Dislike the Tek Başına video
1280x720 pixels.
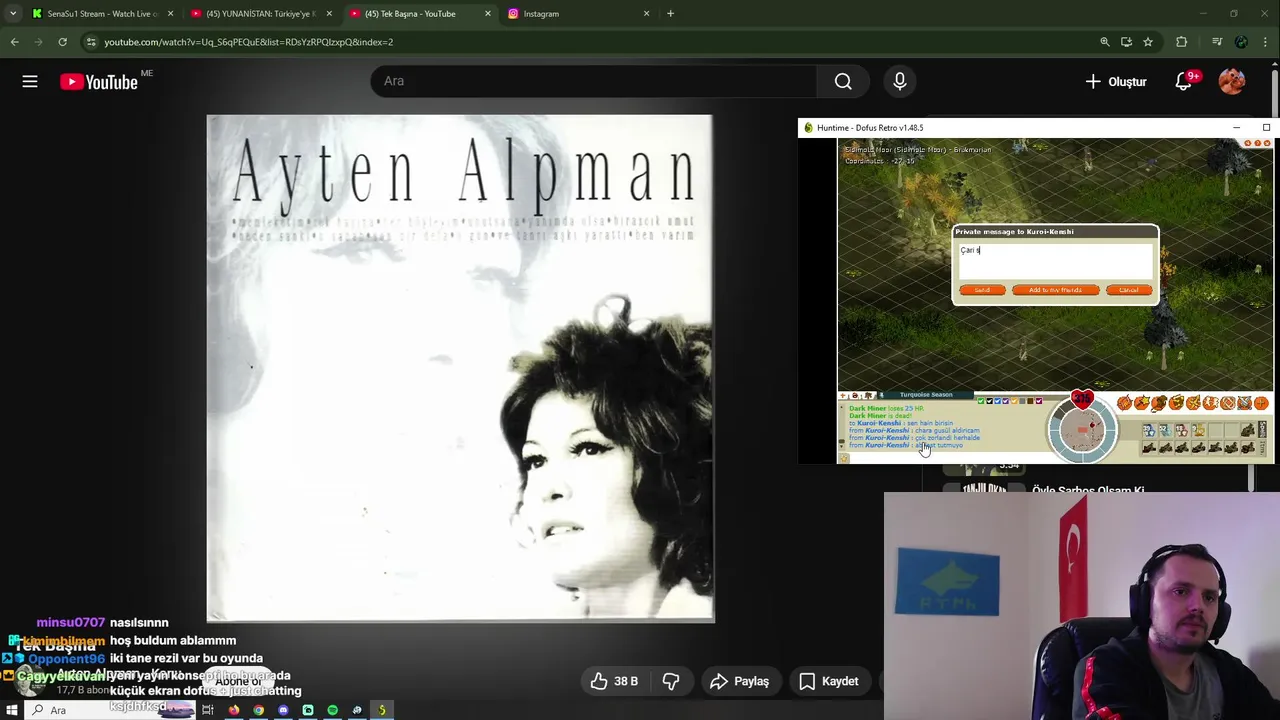point(671,681)
